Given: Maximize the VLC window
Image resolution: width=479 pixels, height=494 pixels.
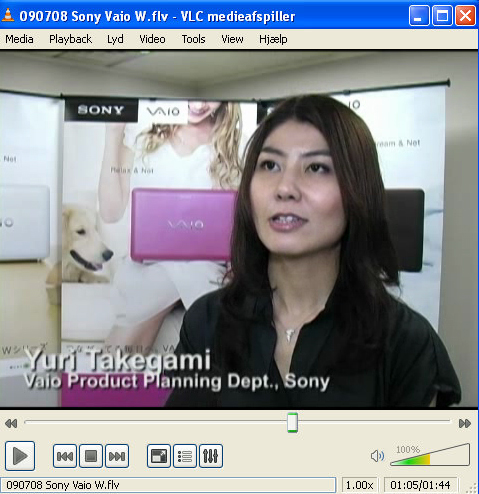Looking at the screenshot, I should tap(442, 15).
